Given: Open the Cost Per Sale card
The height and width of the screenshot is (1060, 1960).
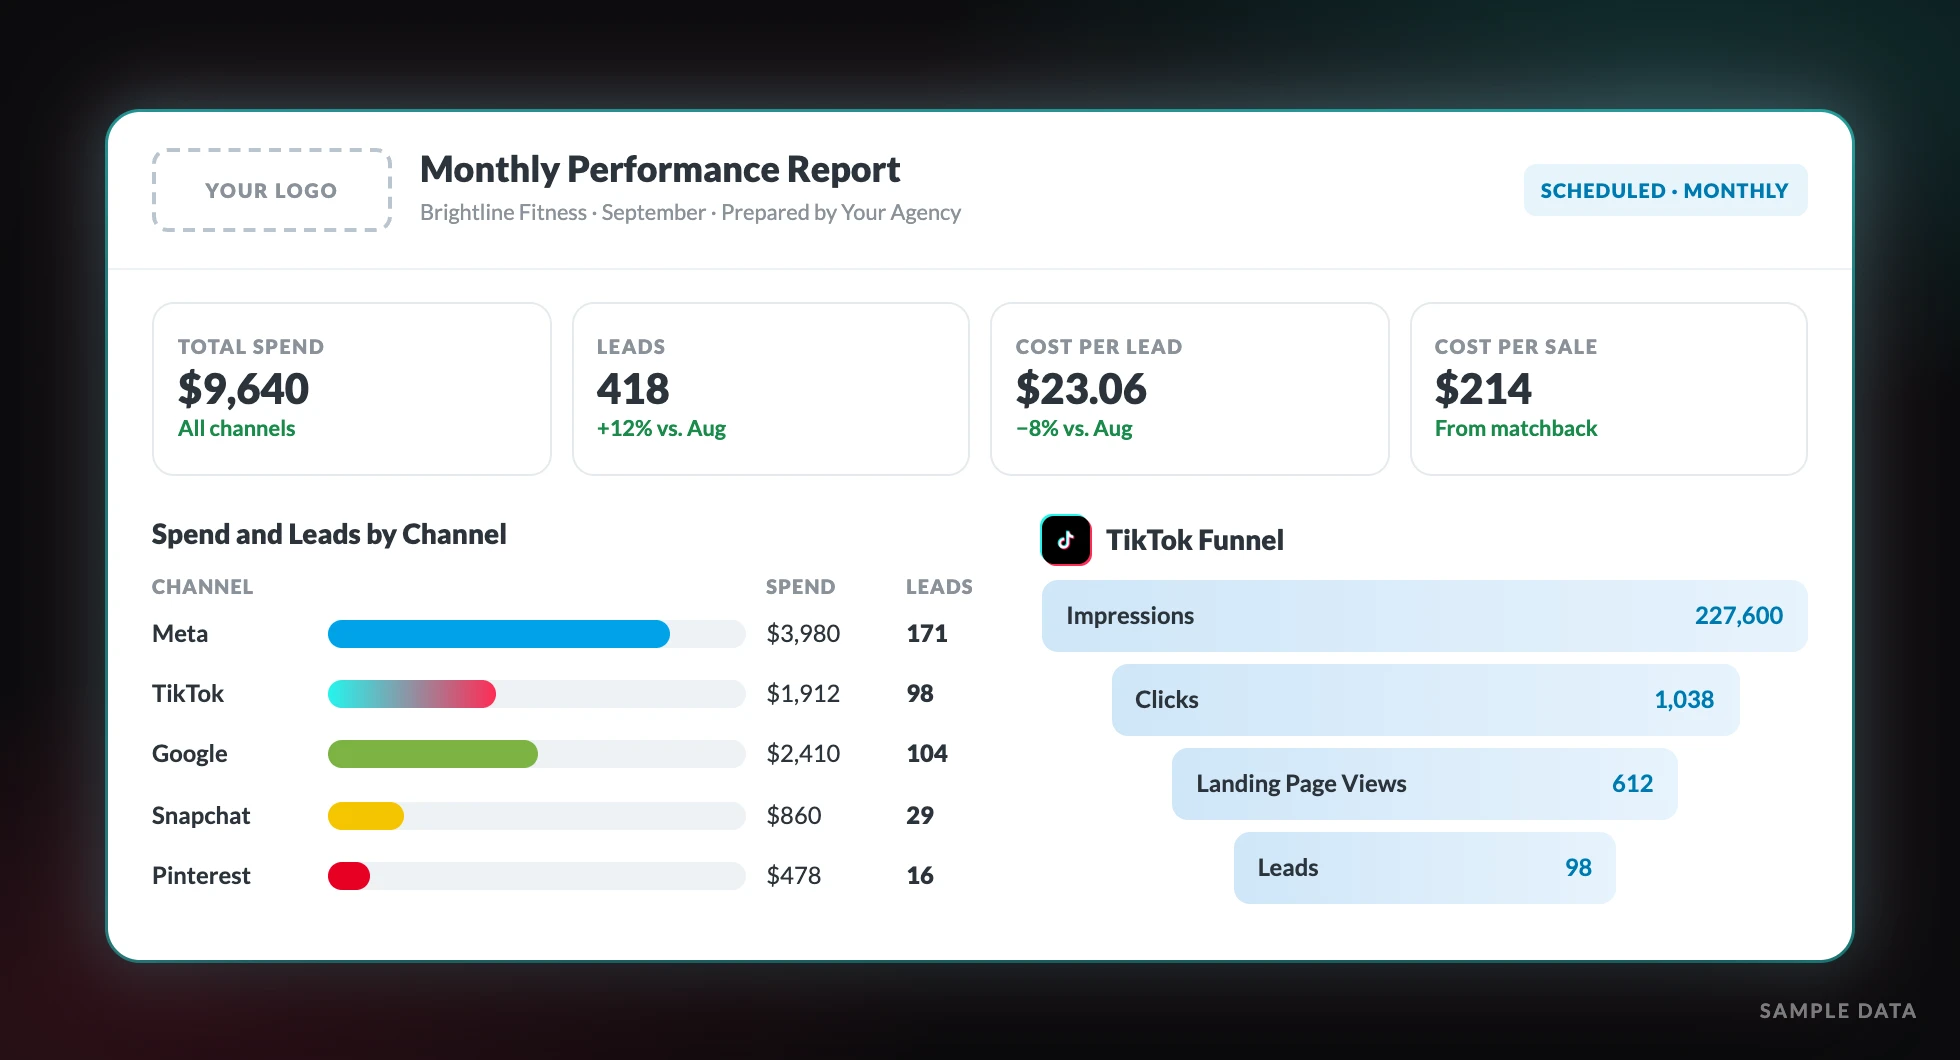Looking at the screenshot, I should 1609,389.
